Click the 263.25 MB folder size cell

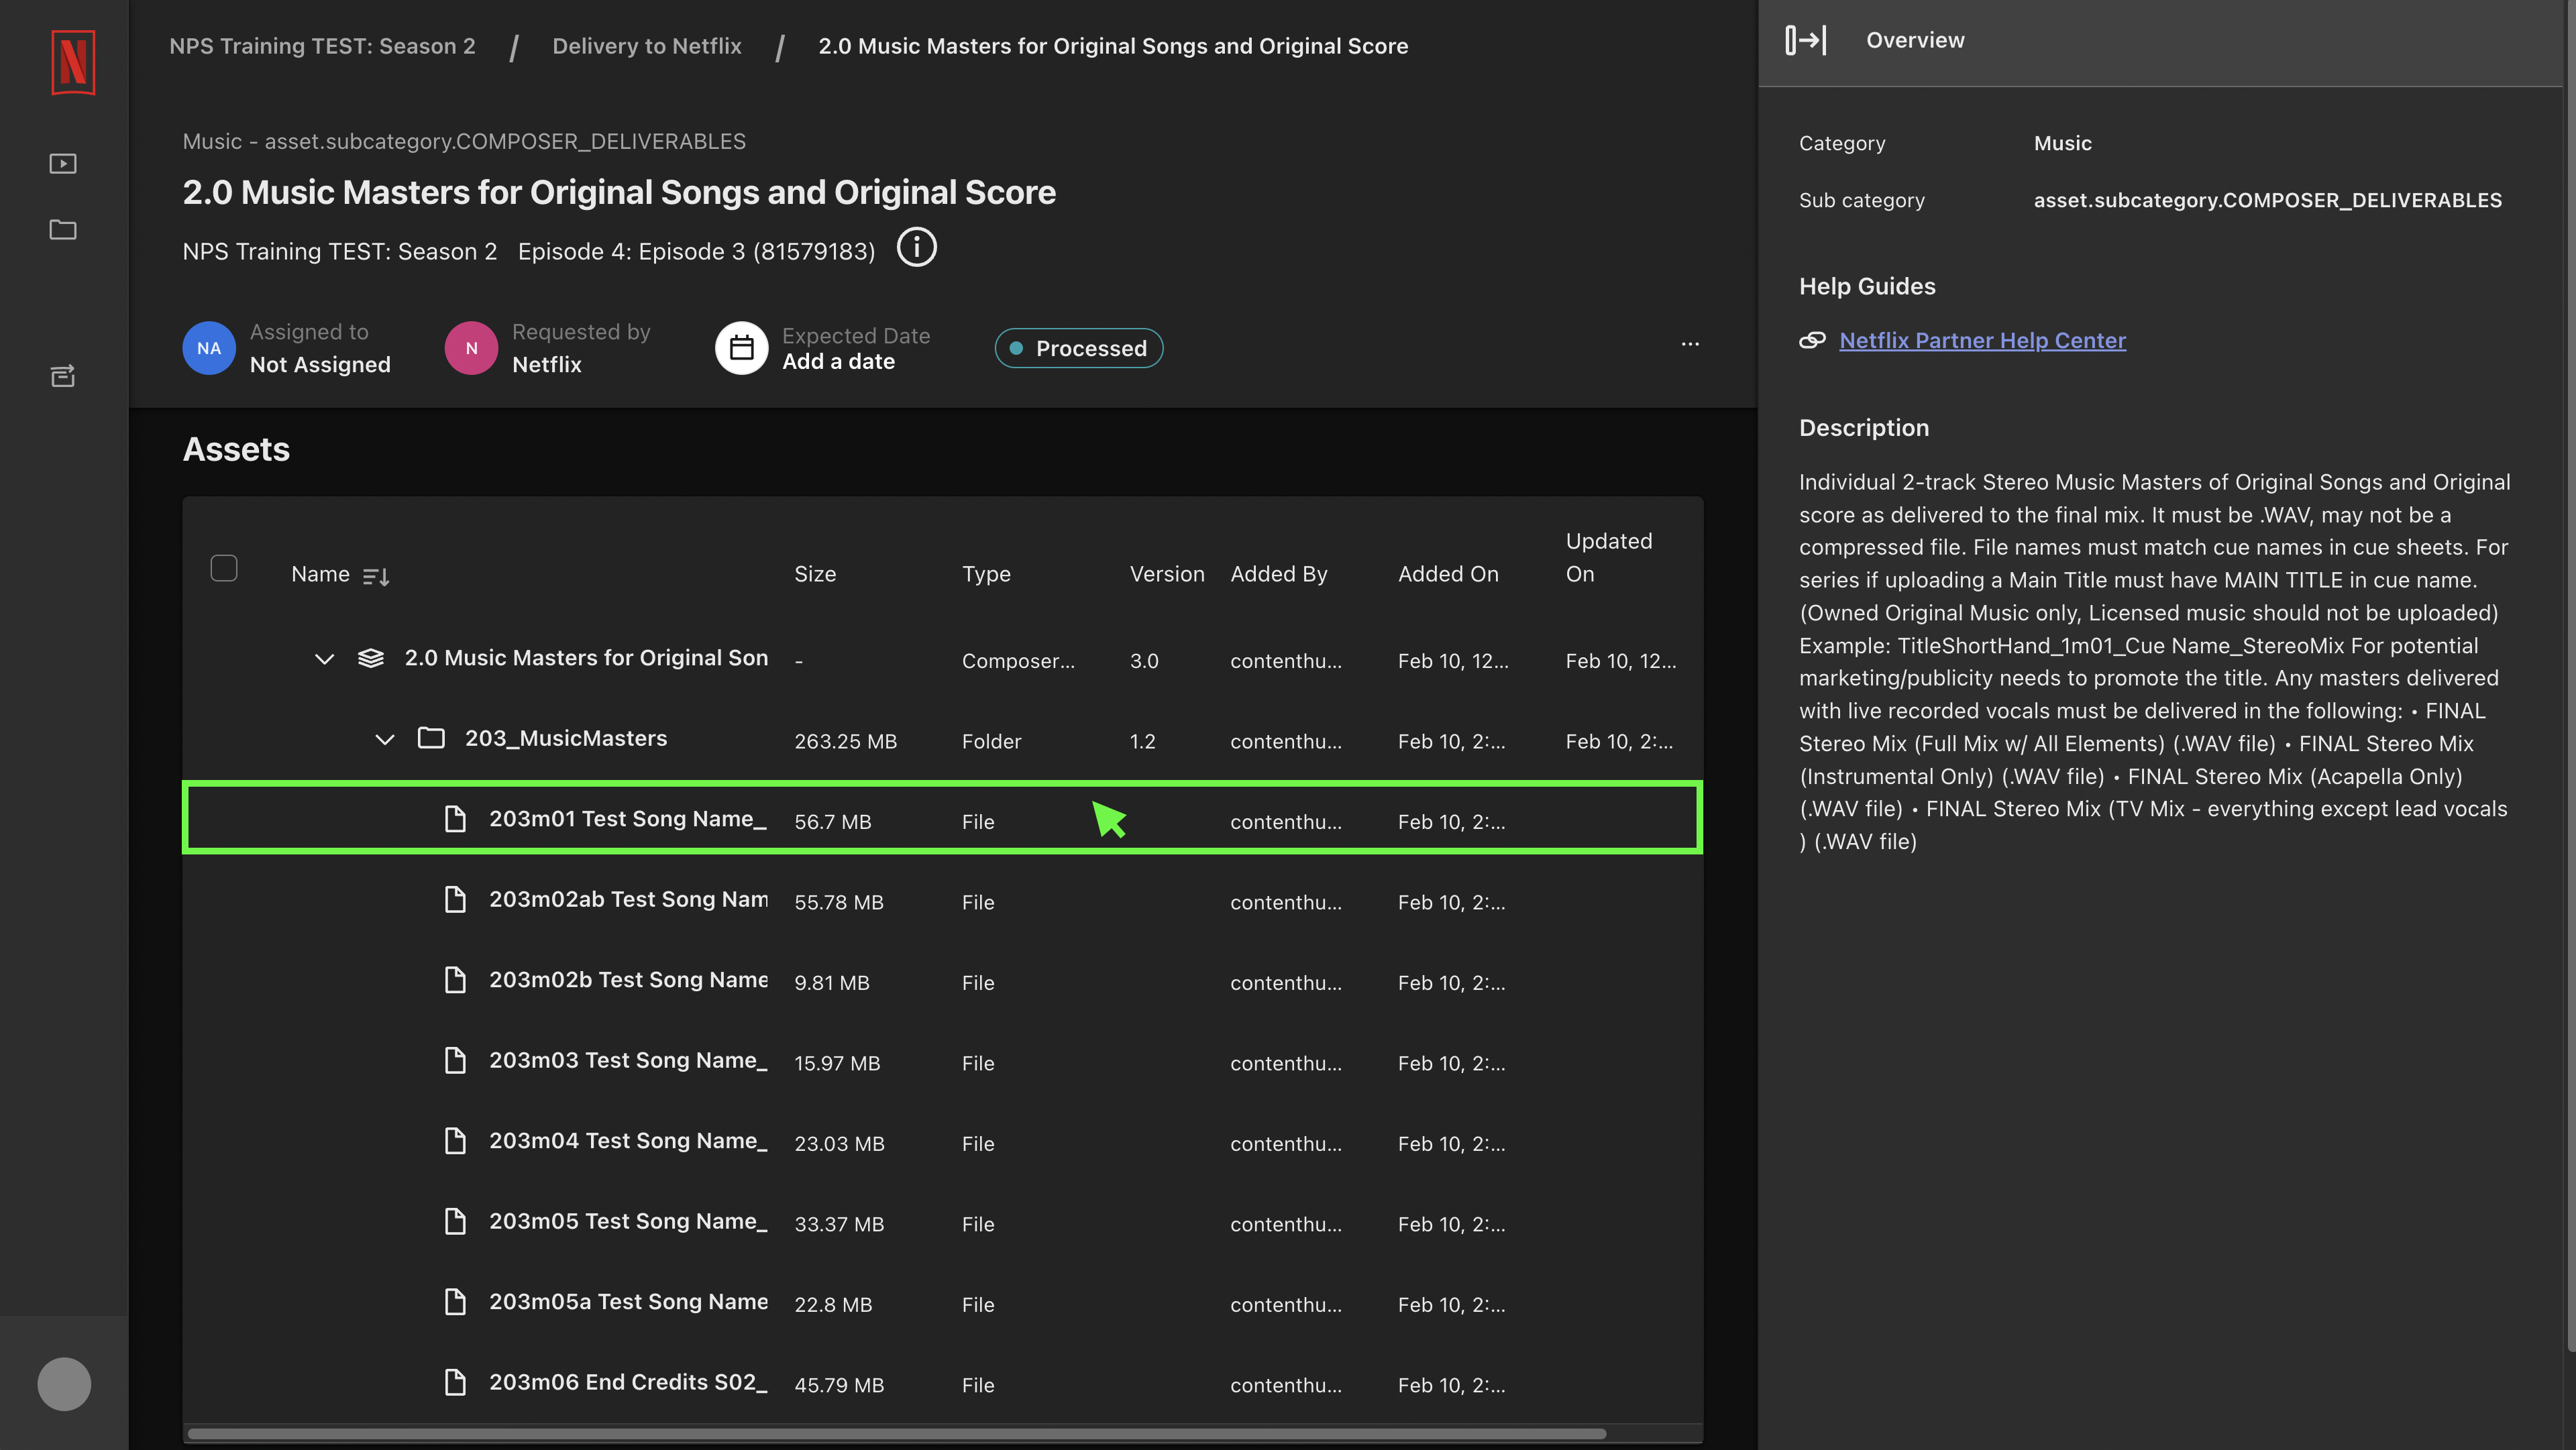click(x=845, y=741)
